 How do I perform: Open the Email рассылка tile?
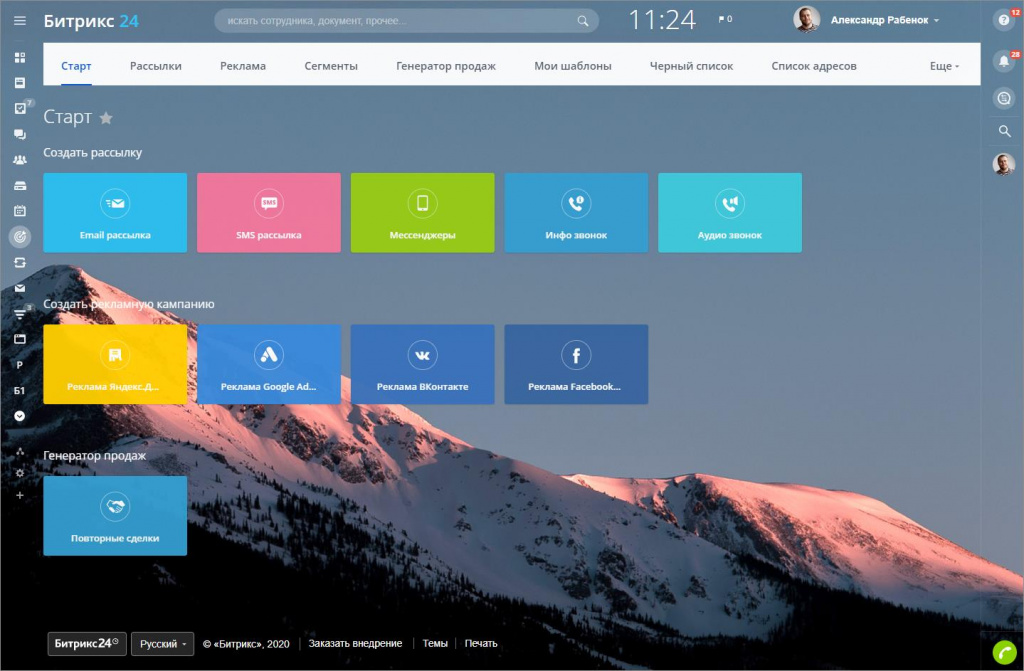click(x=115, y=212)
